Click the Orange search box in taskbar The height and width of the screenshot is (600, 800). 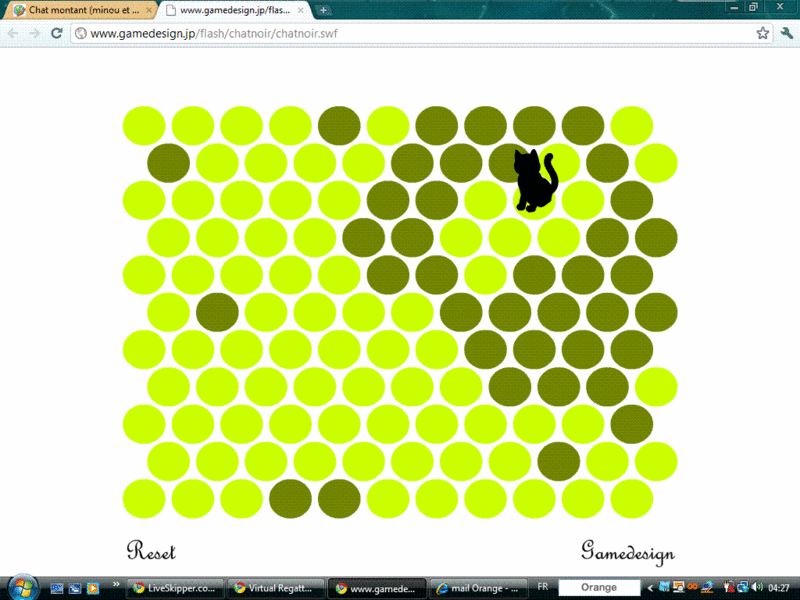599,587
